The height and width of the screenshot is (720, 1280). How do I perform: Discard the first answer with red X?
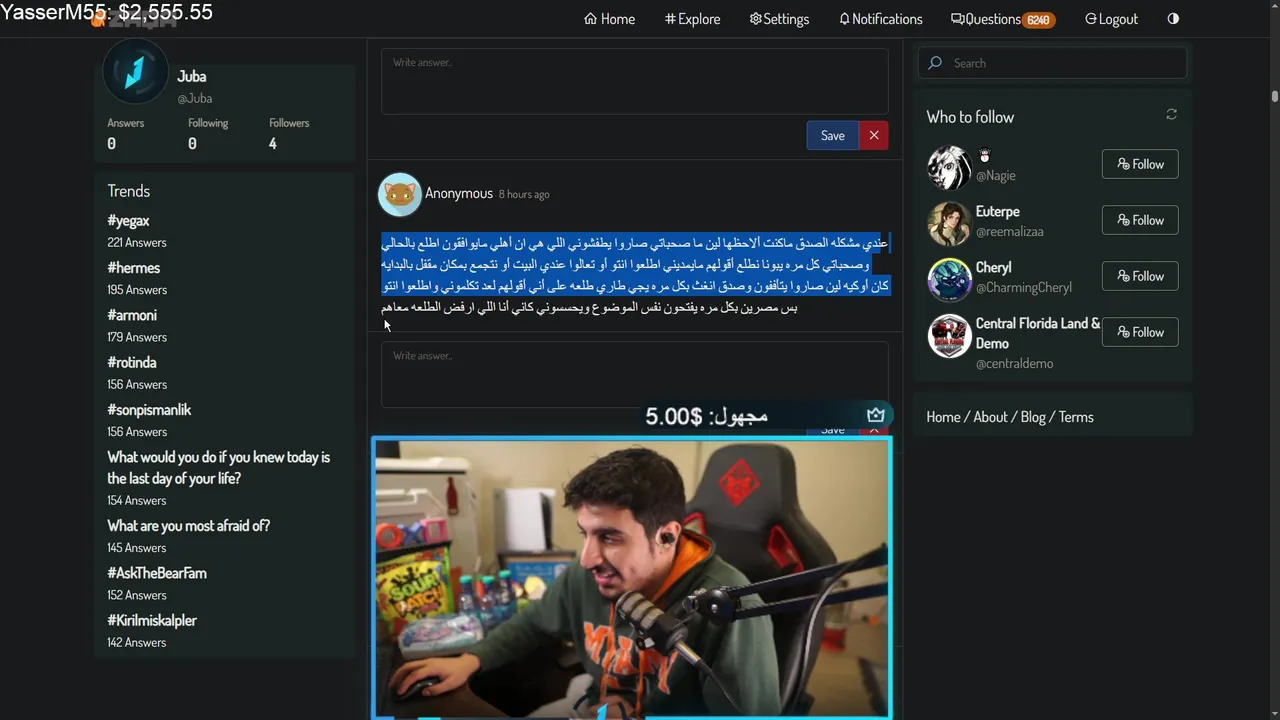[874, 135]
